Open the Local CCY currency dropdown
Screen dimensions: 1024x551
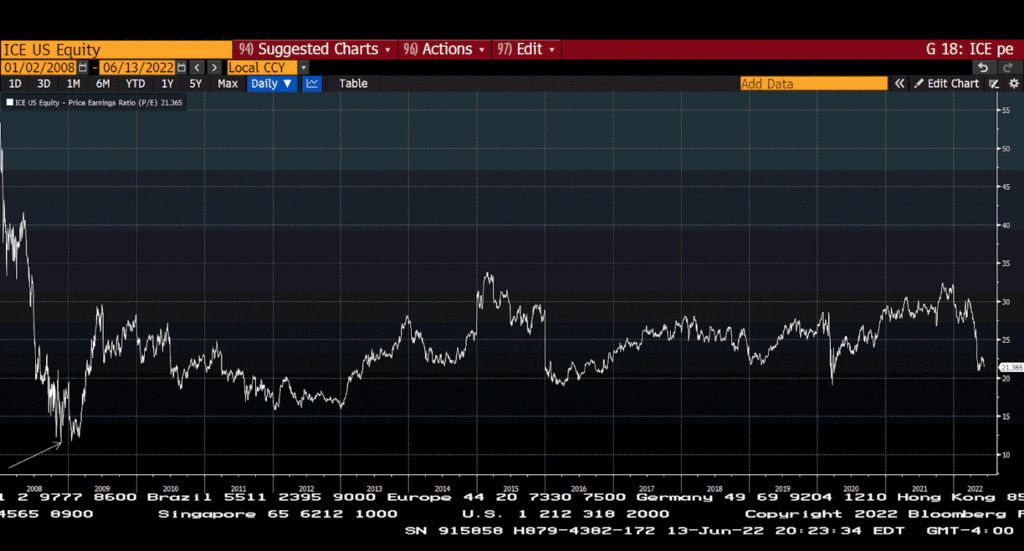(x=304, y=67)
